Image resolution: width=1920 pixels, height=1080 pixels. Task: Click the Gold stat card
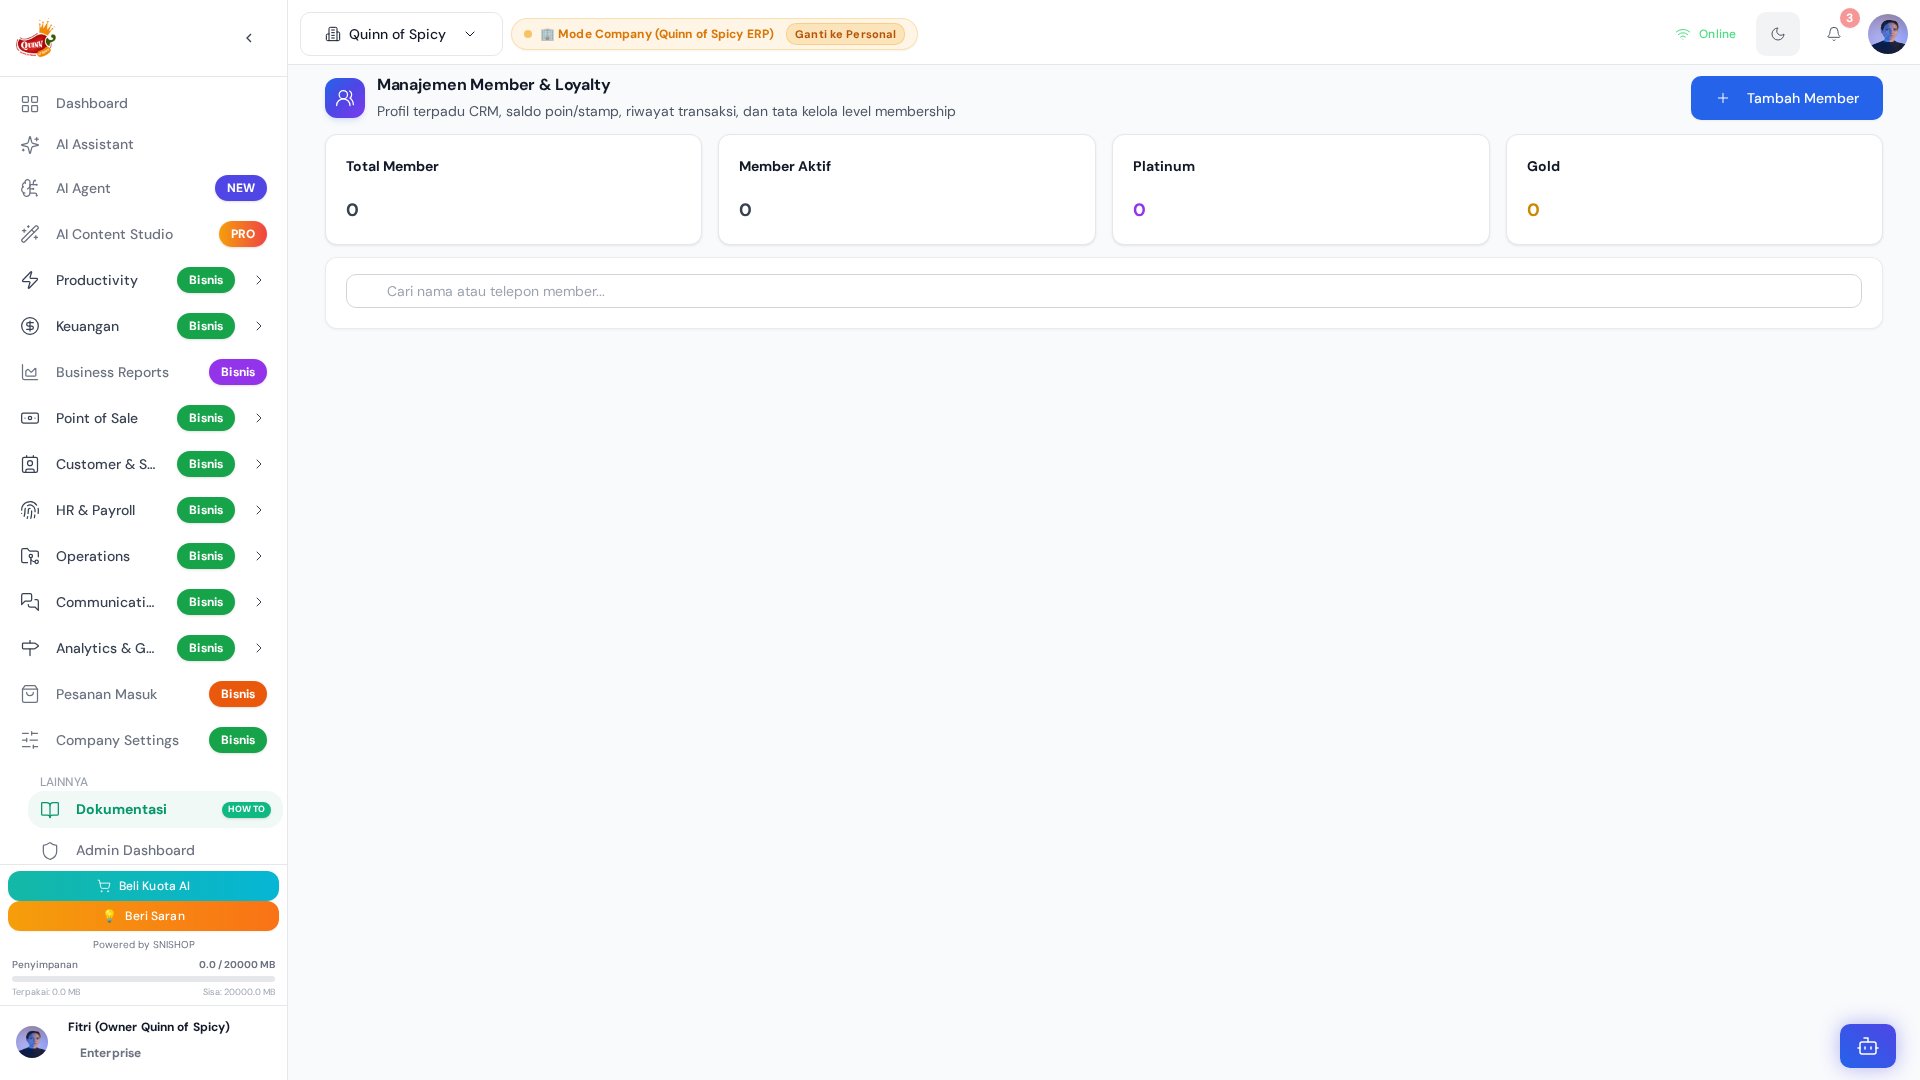click(1694, 190)
